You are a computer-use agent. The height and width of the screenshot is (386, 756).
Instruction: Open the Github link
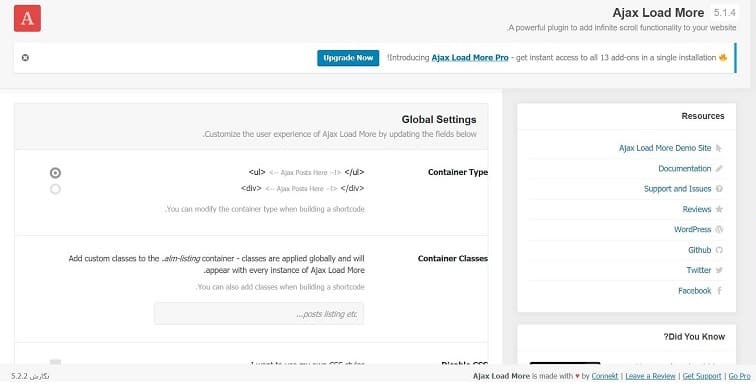click(x=700, y=250)
